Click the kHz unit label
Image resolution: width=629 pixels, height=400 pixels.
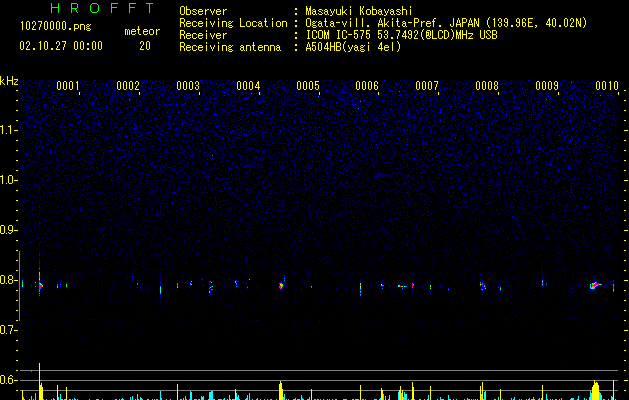coord(9,81)
